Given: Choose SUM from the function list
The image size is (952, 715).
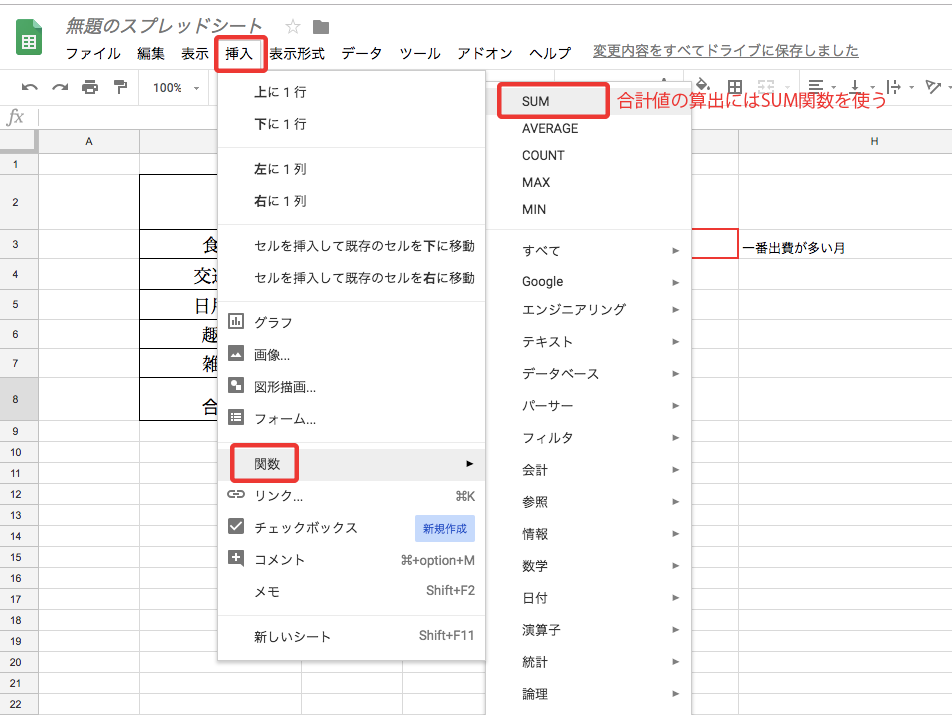Looking at the screenshot, I should tap(536, 101).
